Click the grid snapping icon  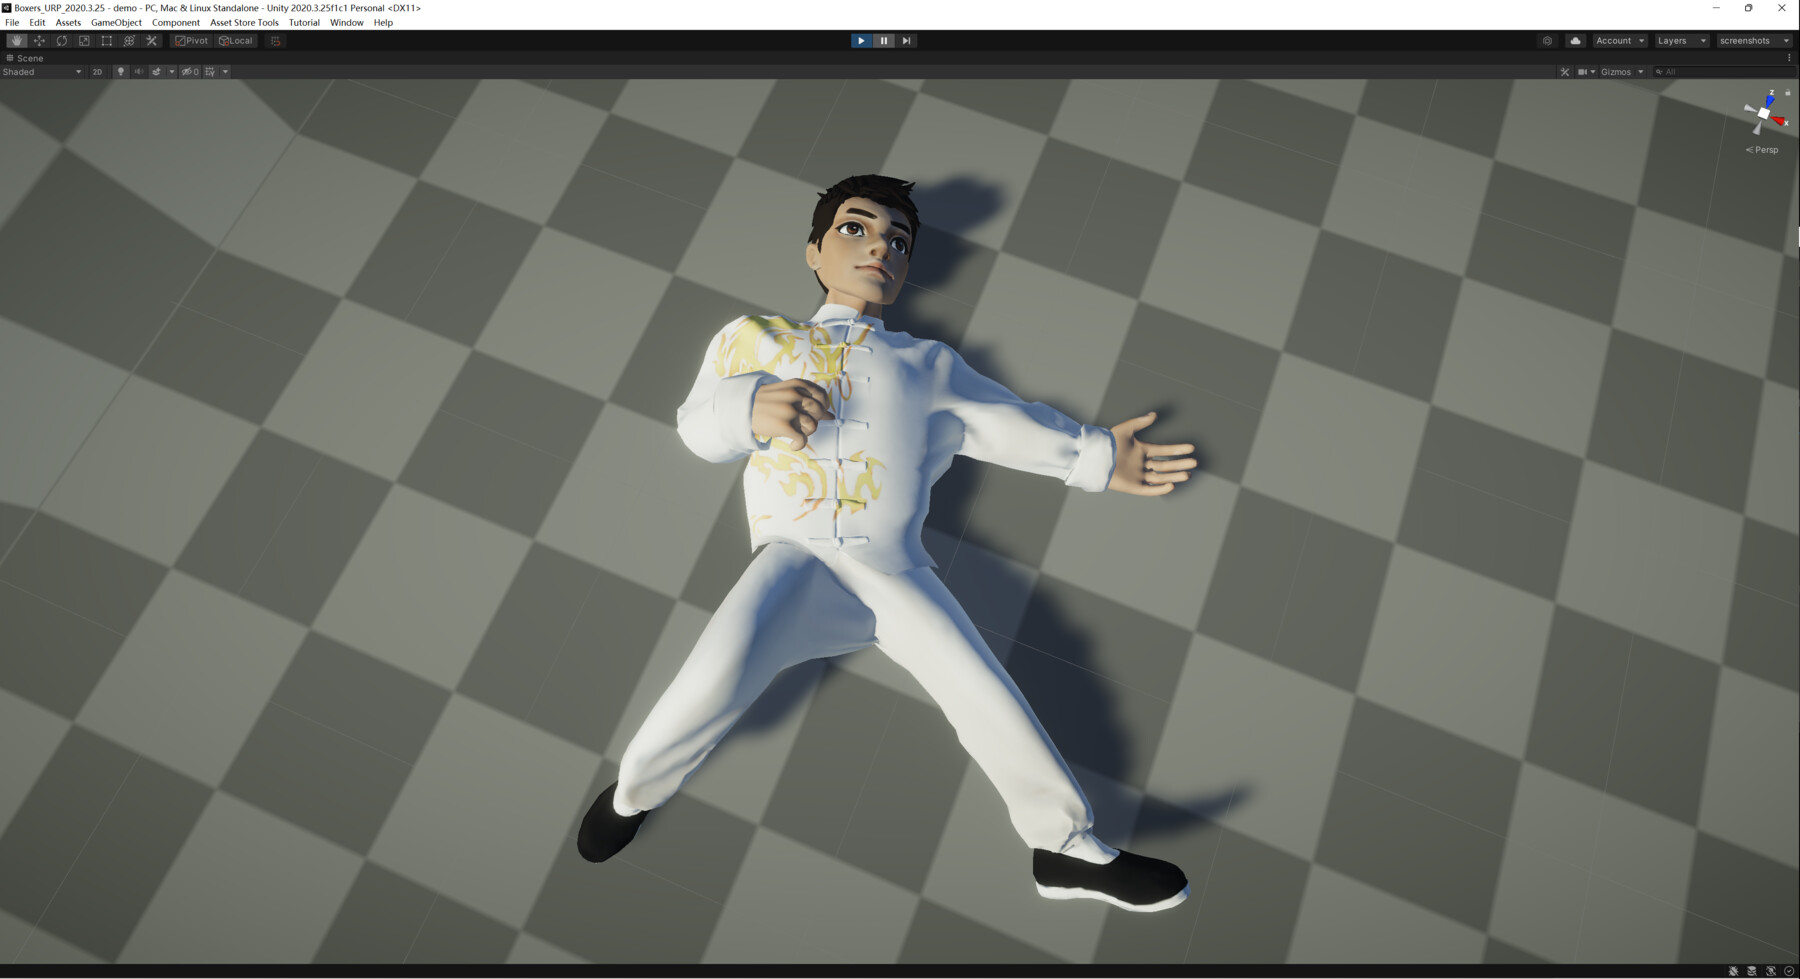tap(276, 41)
